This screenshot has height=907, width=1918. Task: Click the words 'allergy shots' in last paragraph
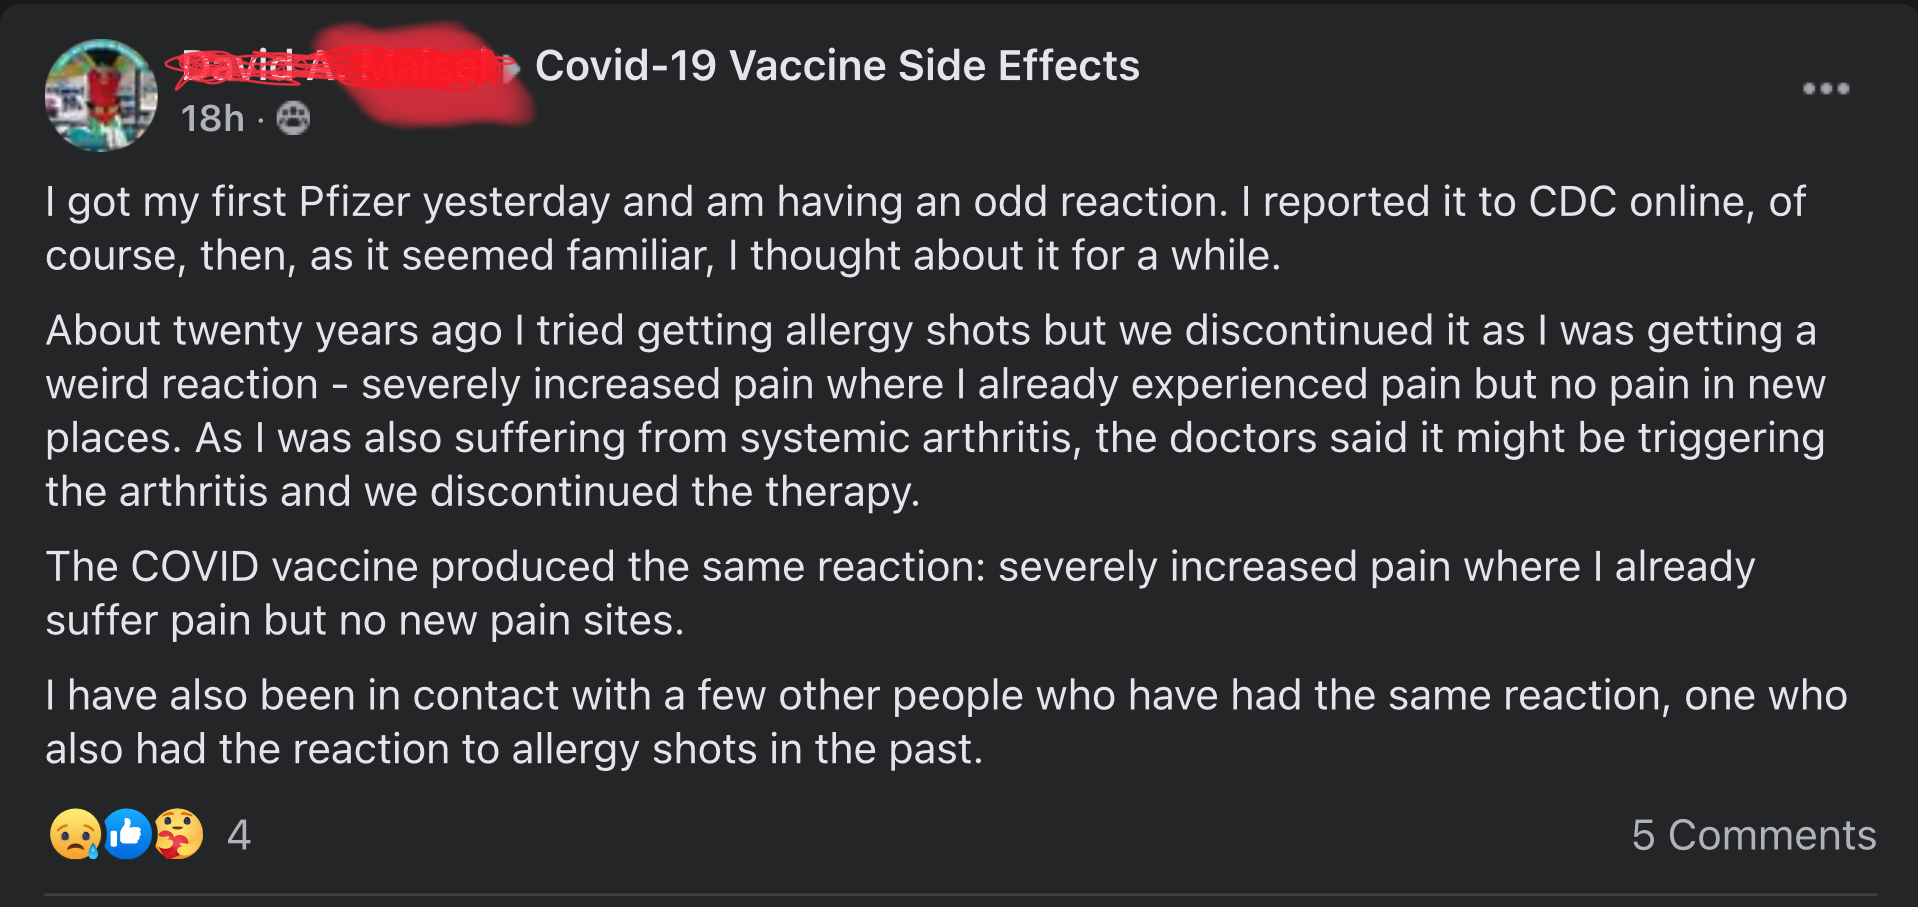point(634,749)
